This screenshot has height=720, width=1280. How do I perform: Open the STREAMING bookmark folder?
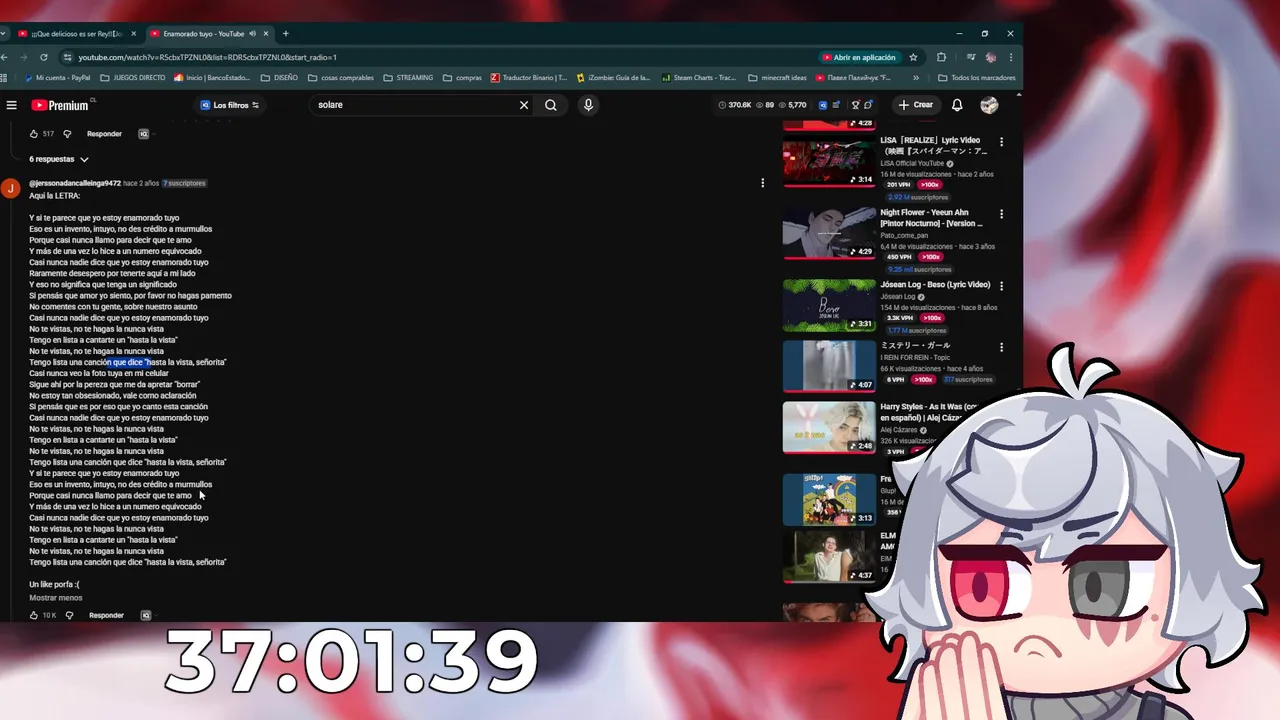[407, 77]
